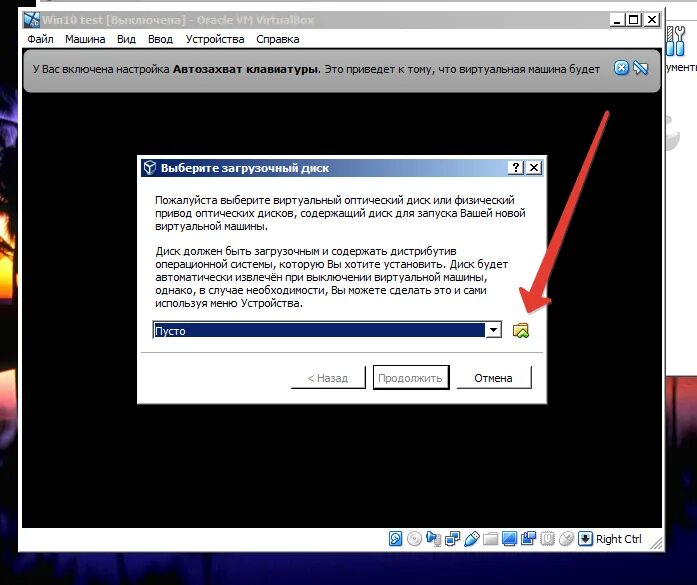The image size is (697, 585).
Task: Click the 'Продолжить' button
Action: point(411,378)
